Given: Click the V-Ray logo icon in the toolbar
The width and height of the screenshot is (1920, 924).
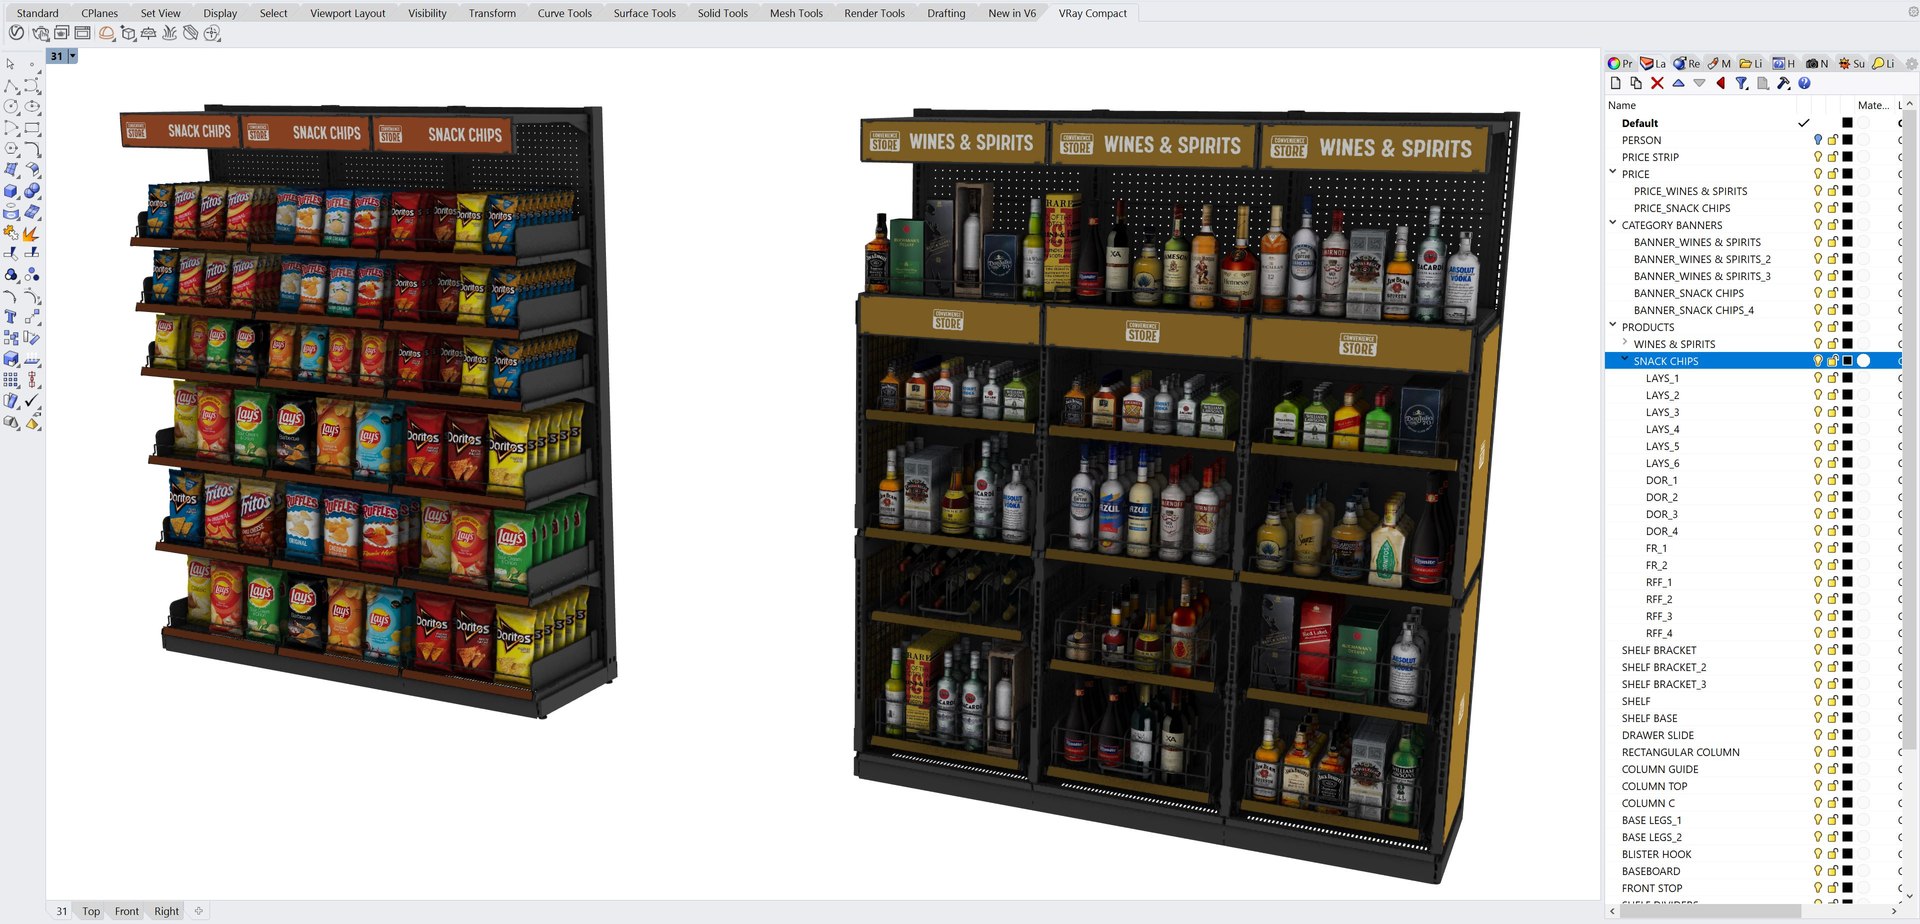Looking at the screenshot, I should [16, 33].
